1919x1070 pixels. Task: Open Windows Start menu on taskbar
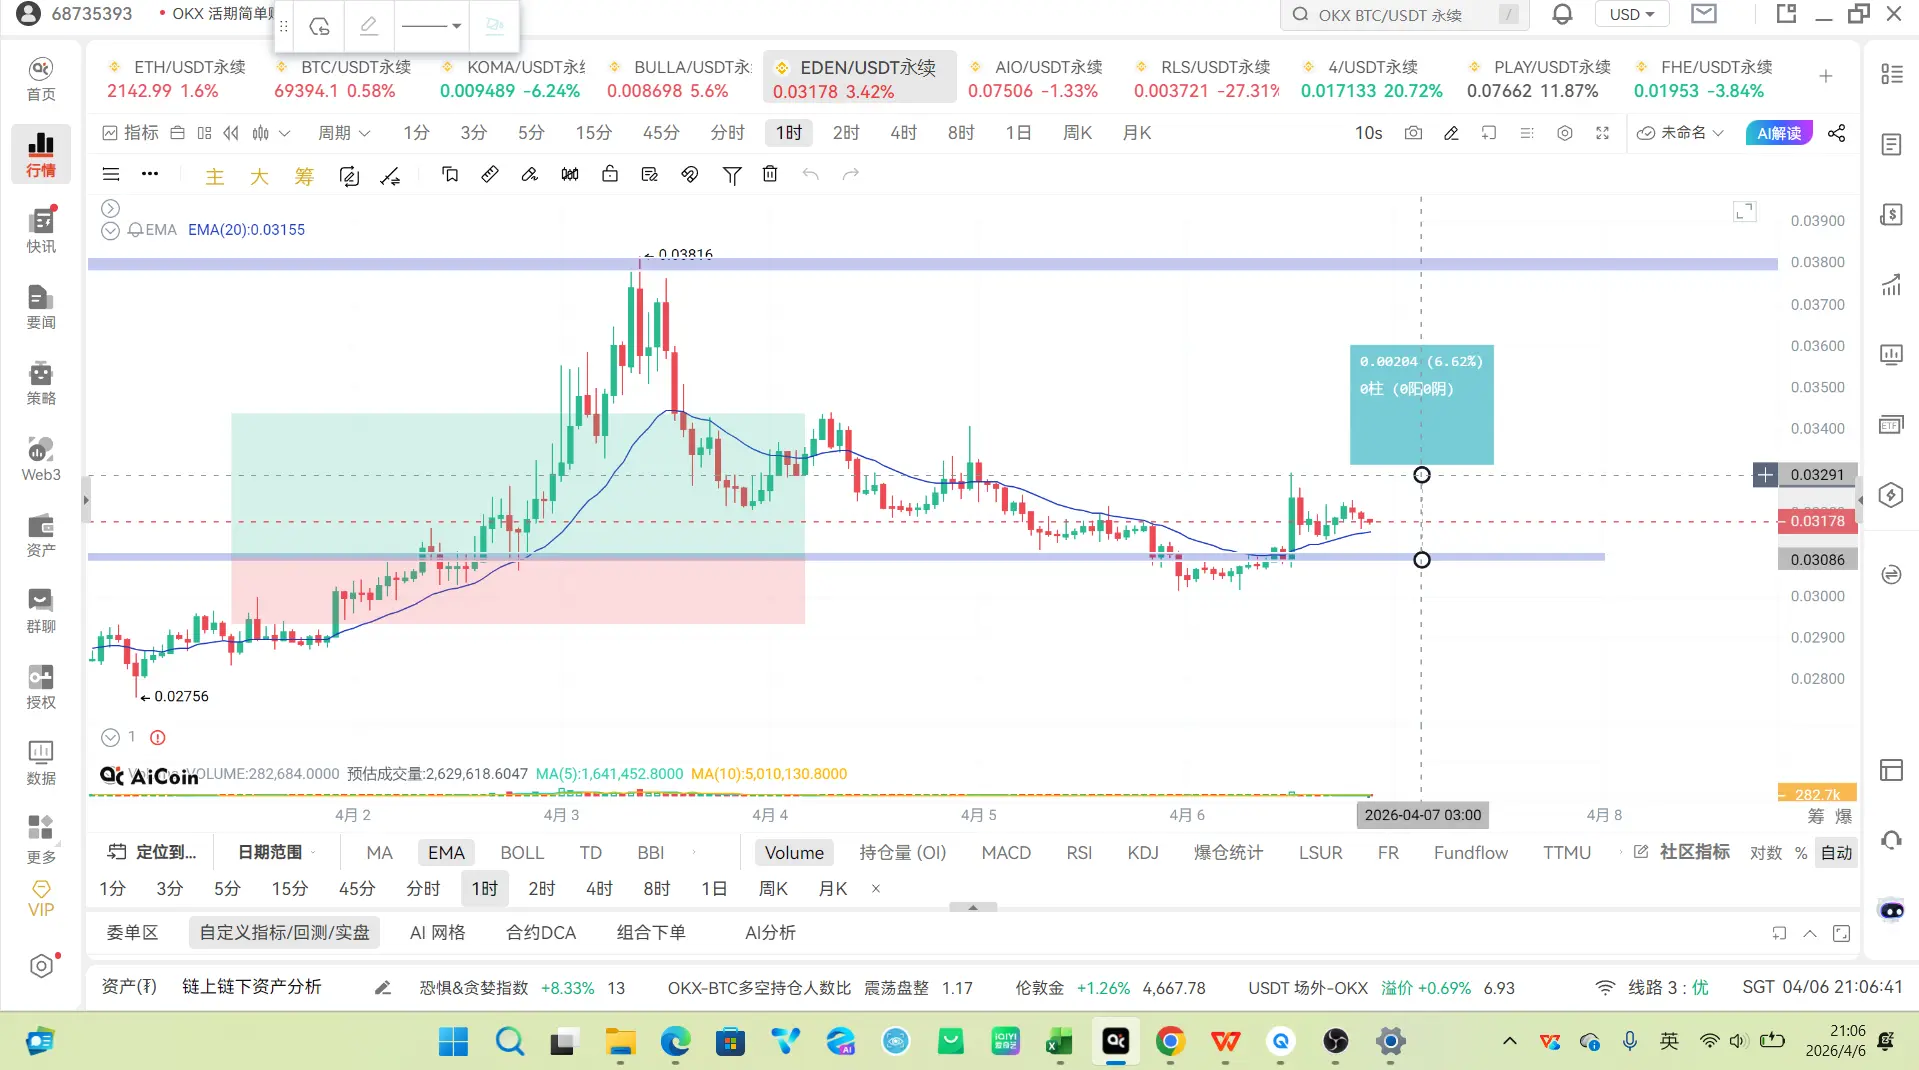[453, 1042]
